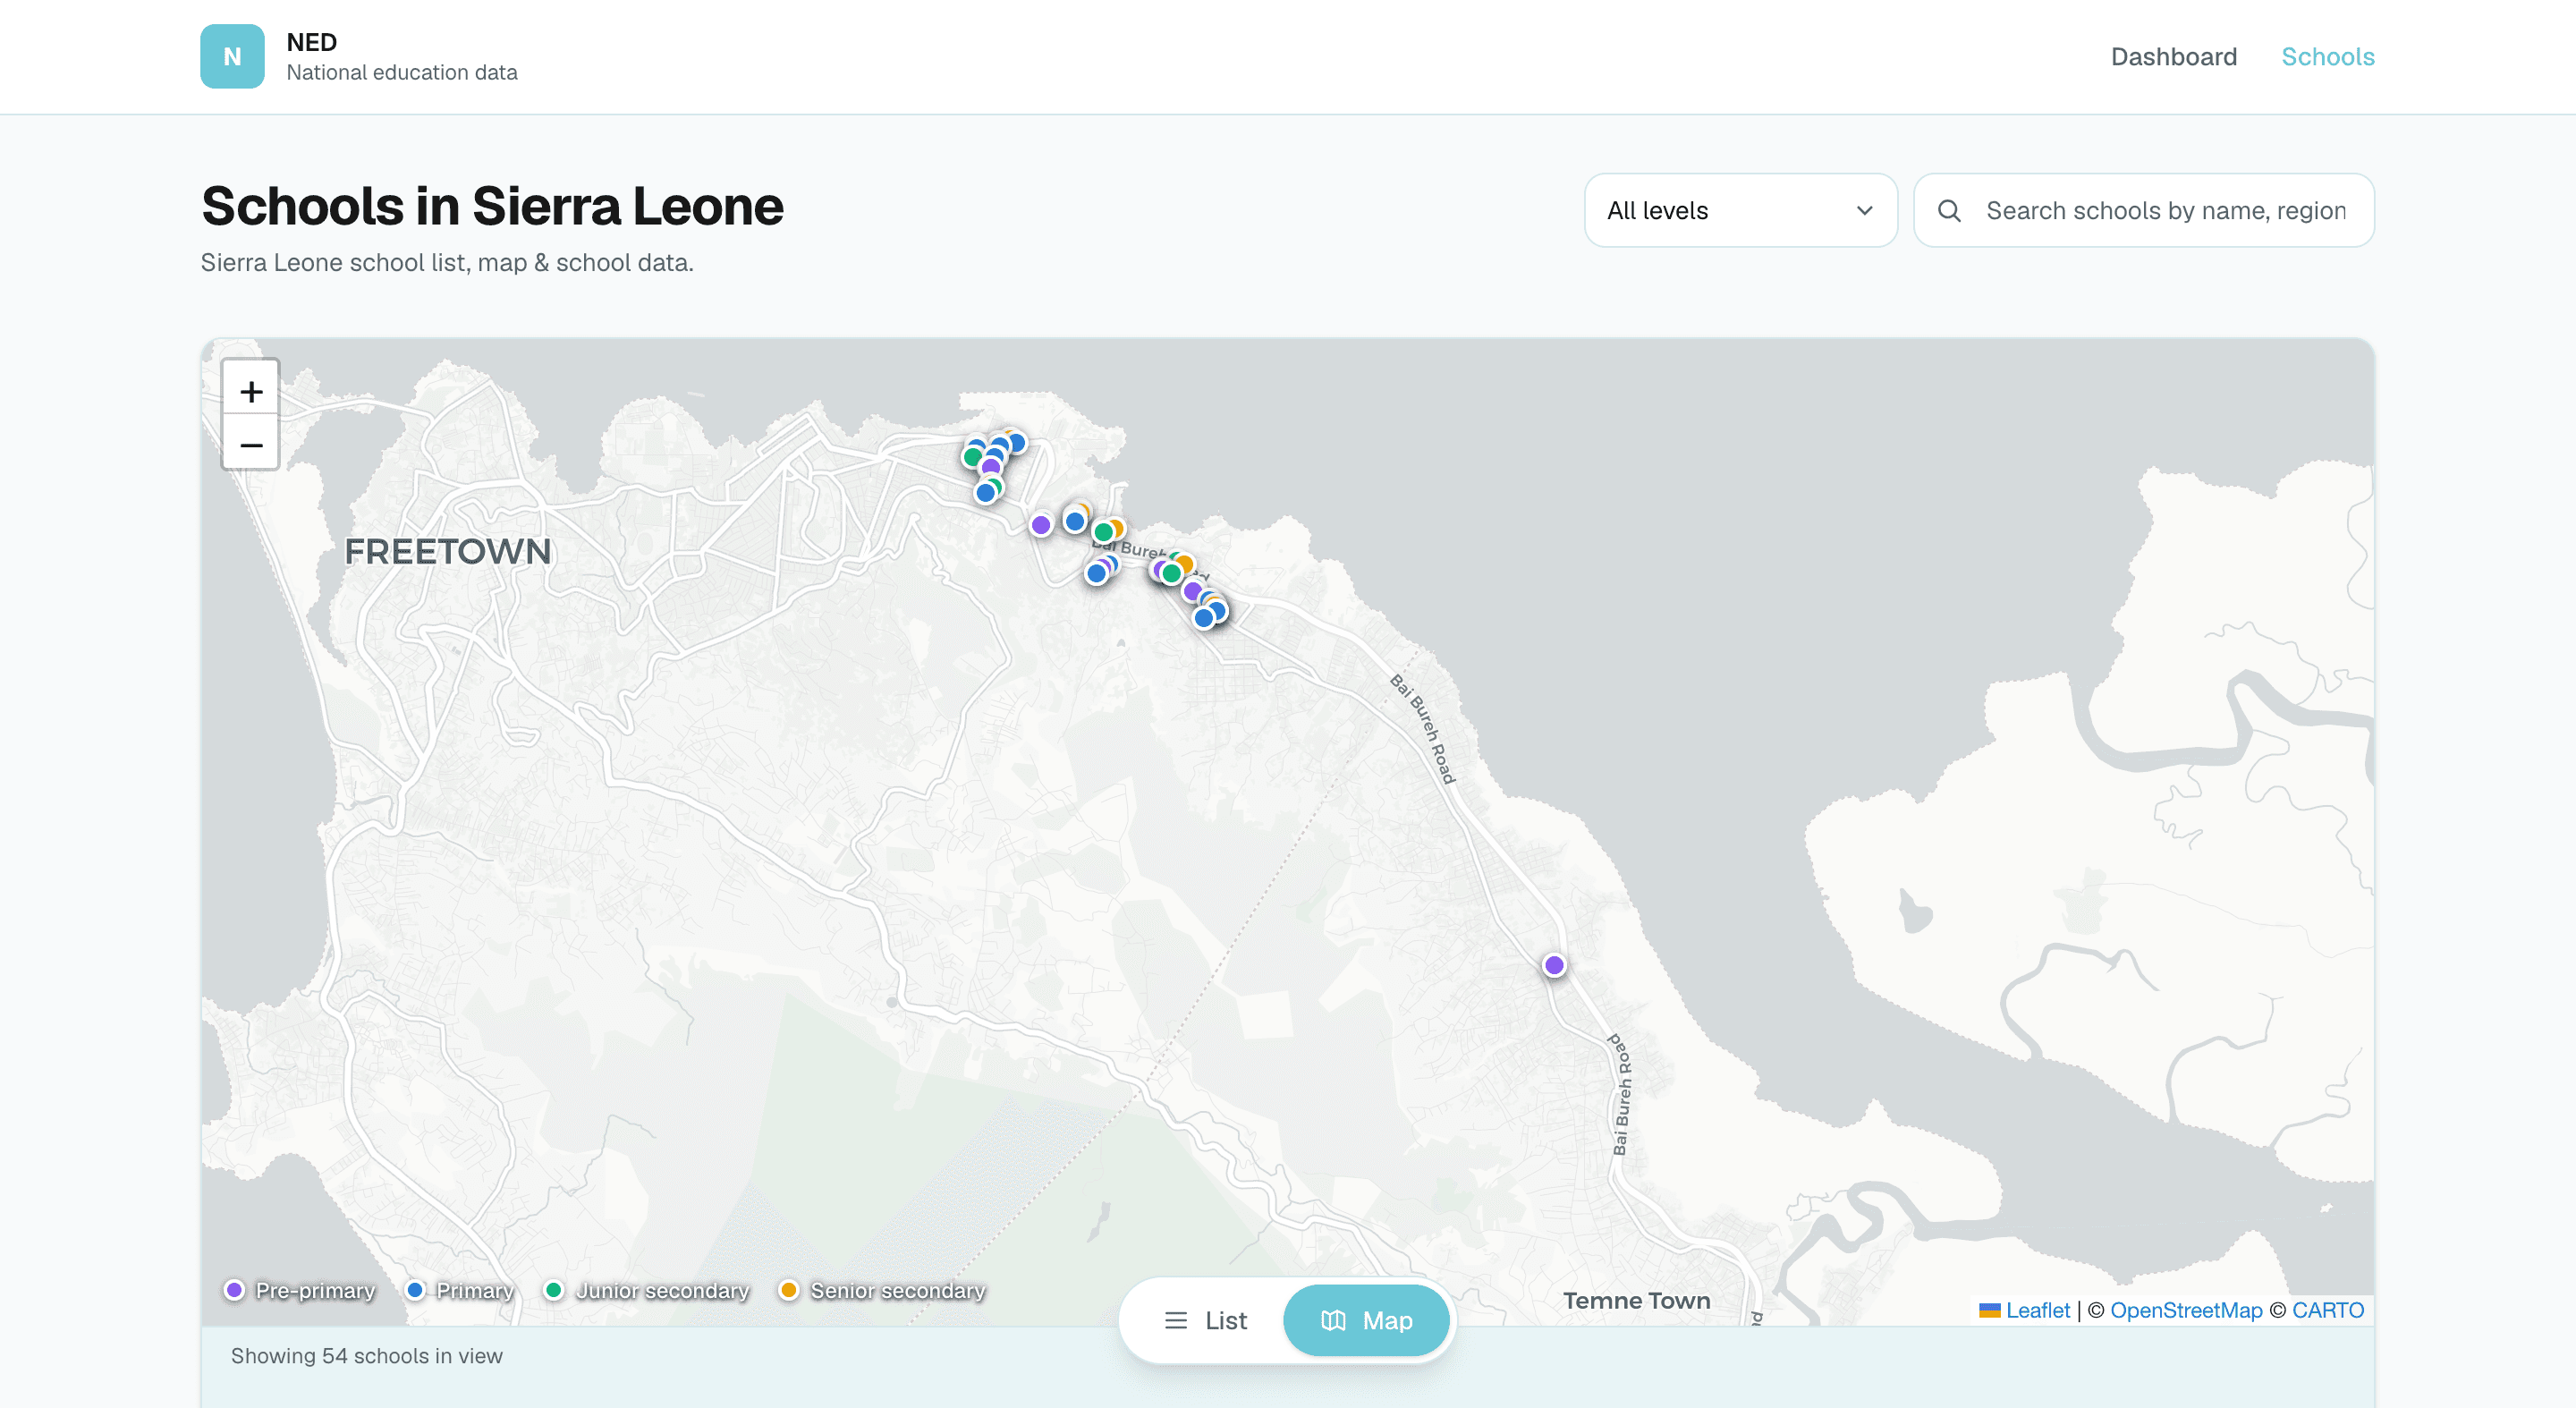Click the Senior secondary orange legend dot
This screenshot has height=1408, width=2576.
(x=789, y=1290)
